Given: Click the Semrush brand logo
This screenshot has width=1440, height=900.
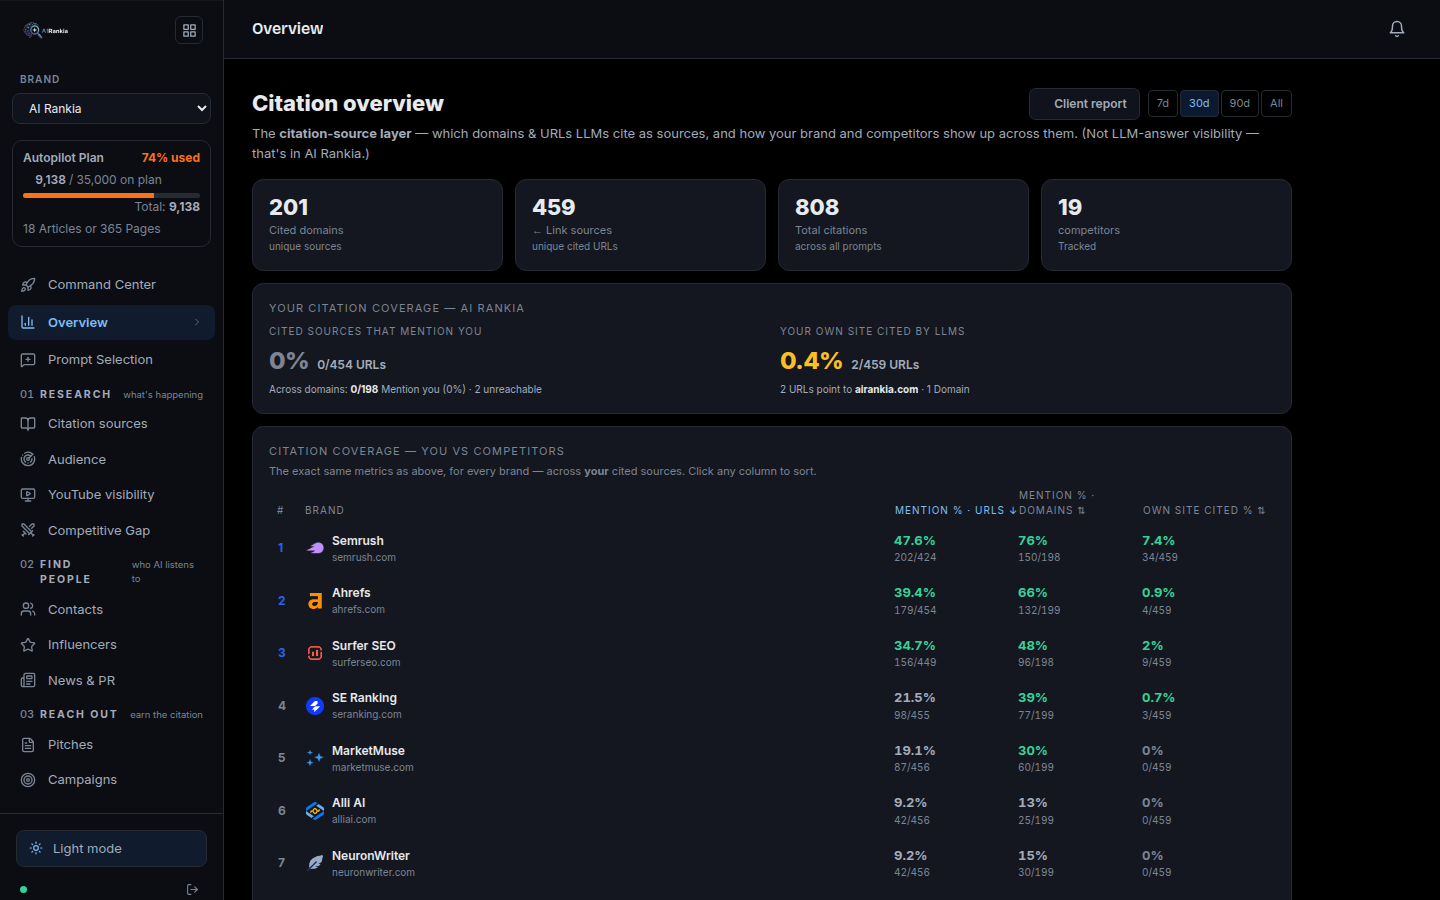Looking at the screenshot, I should (315, 548).
